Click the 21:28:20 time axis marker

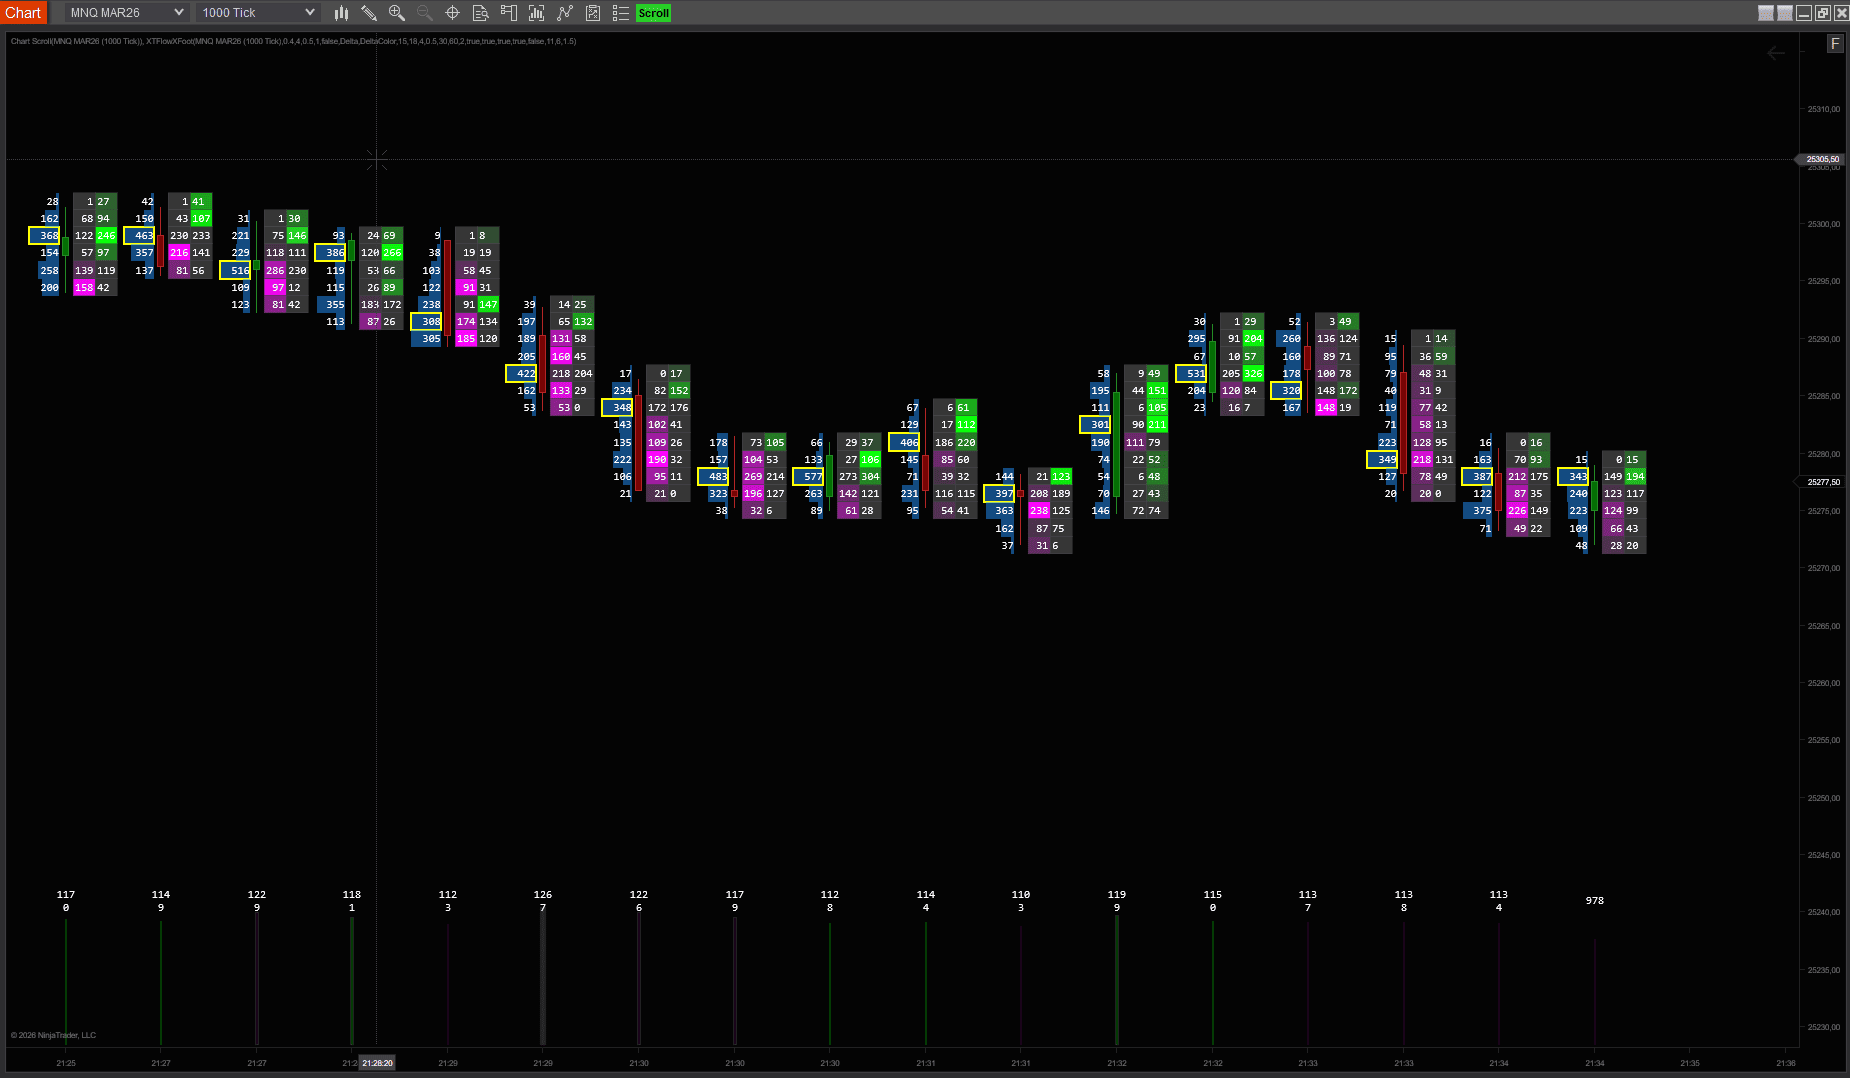coord(377,1063)
